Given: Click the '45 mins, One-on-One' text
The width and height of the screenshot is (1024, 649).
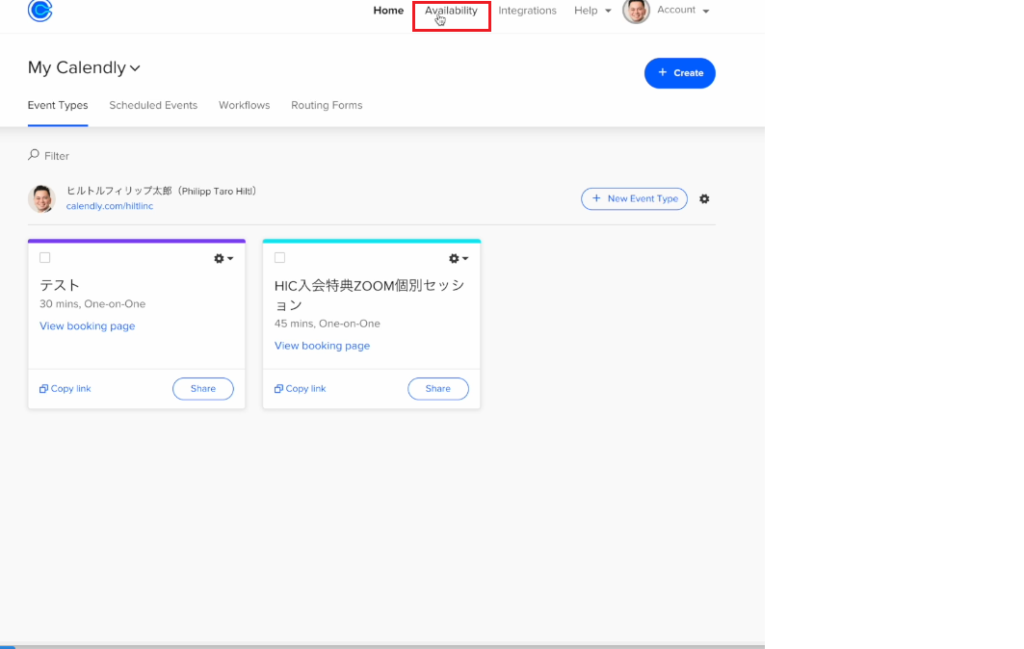Looking at the screenshot, I should (327, 323).
